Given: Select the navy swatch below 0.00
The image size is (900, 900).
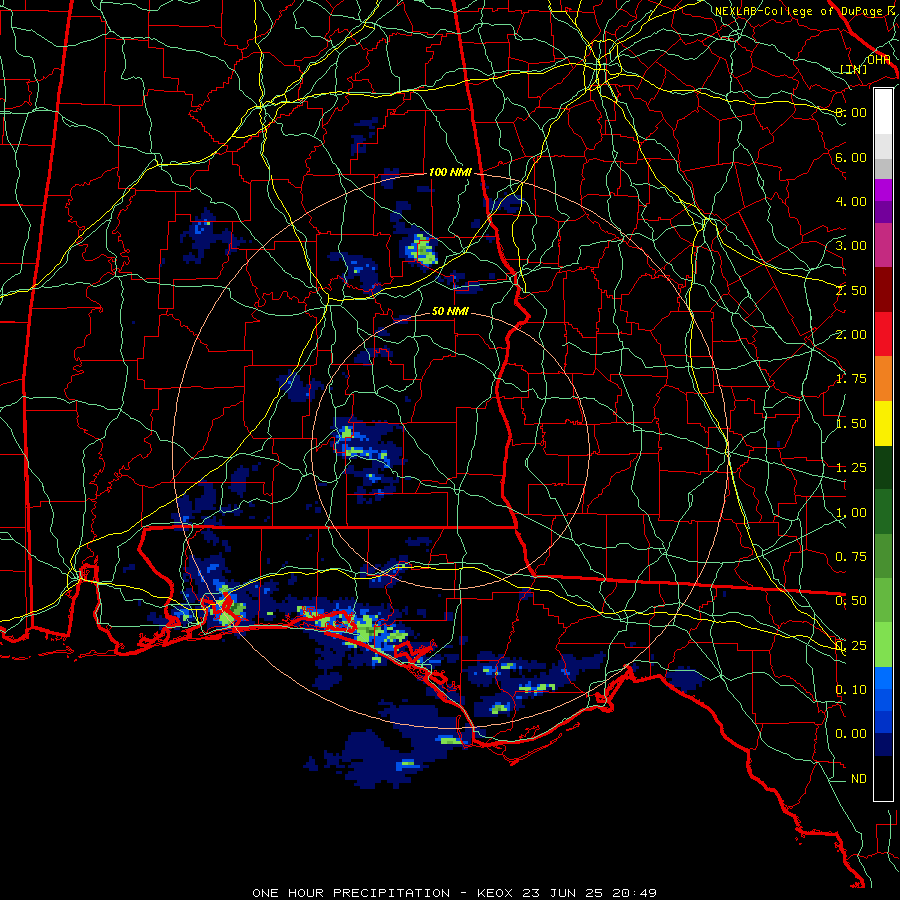Looking at the screenshot, I should pyautogui.click(x=883, y=745).
